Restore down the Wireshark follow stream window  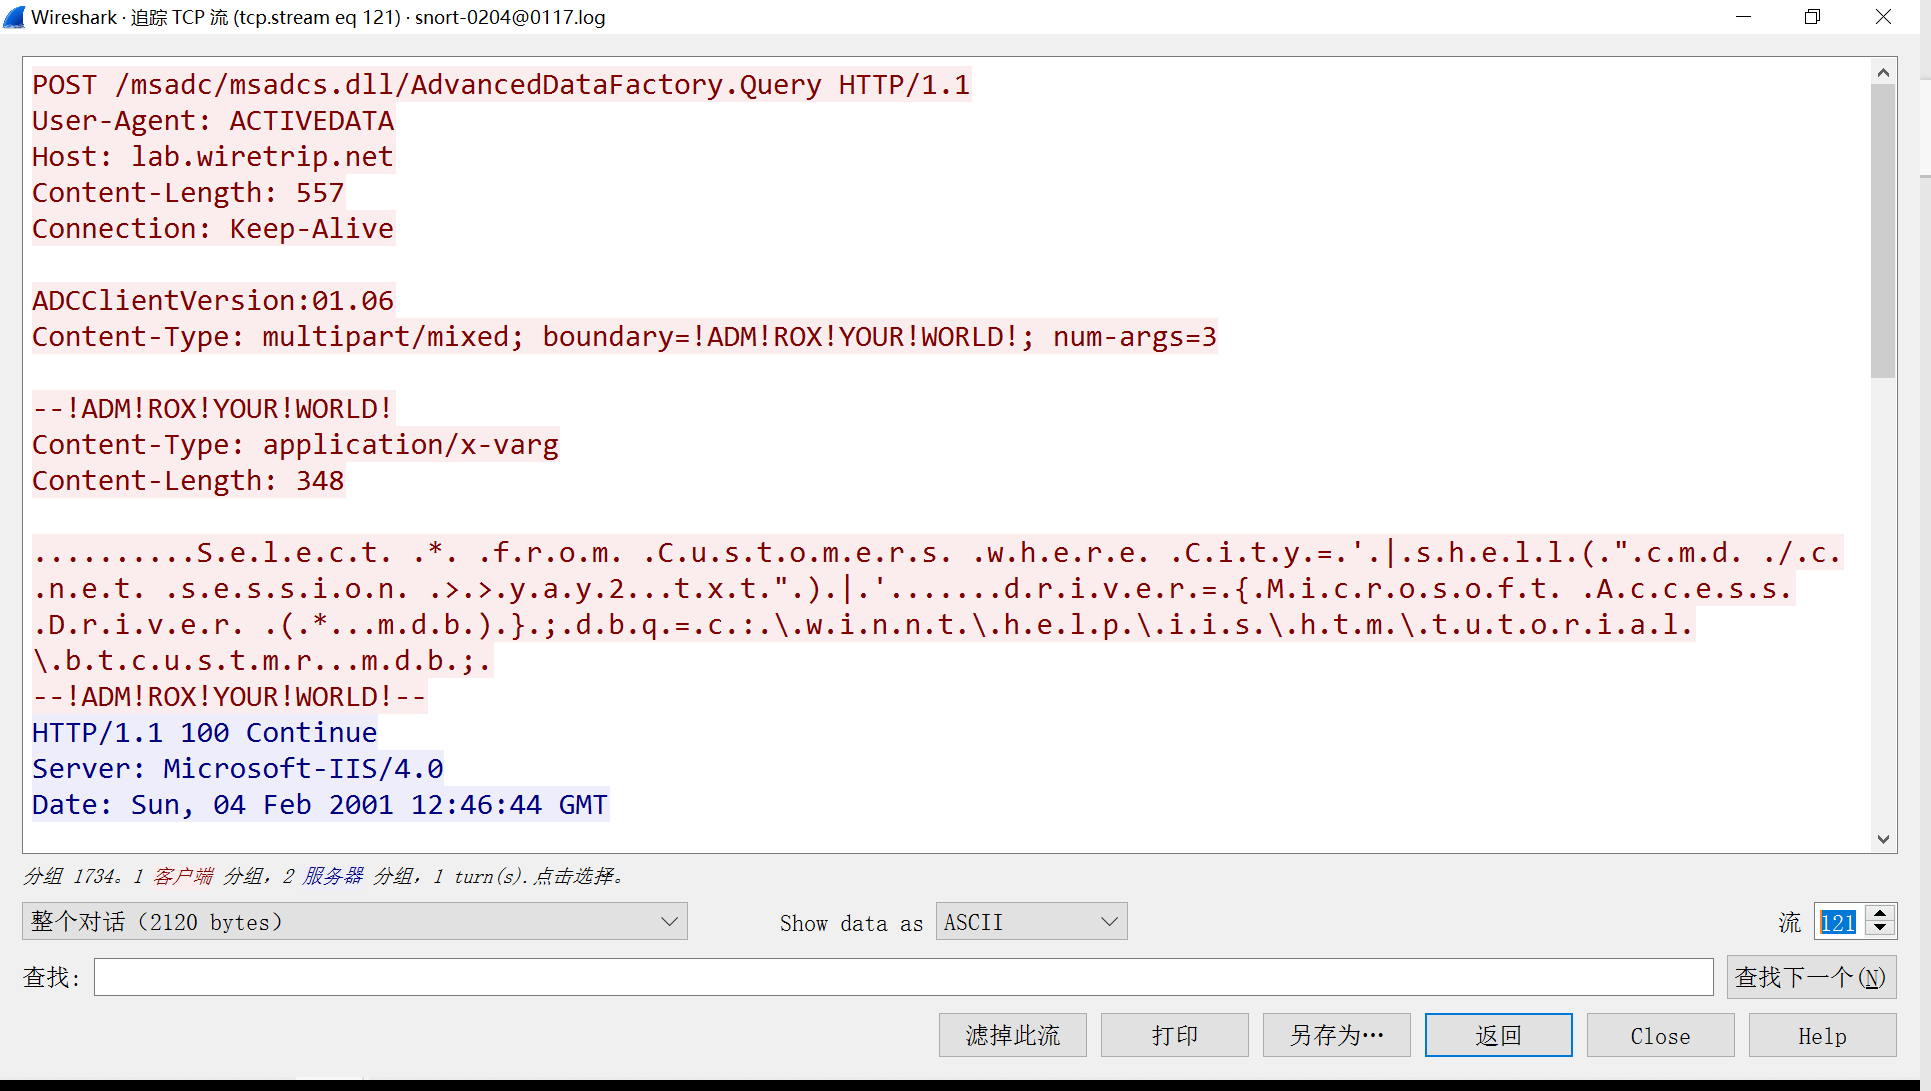click(x=1812, y=17)
